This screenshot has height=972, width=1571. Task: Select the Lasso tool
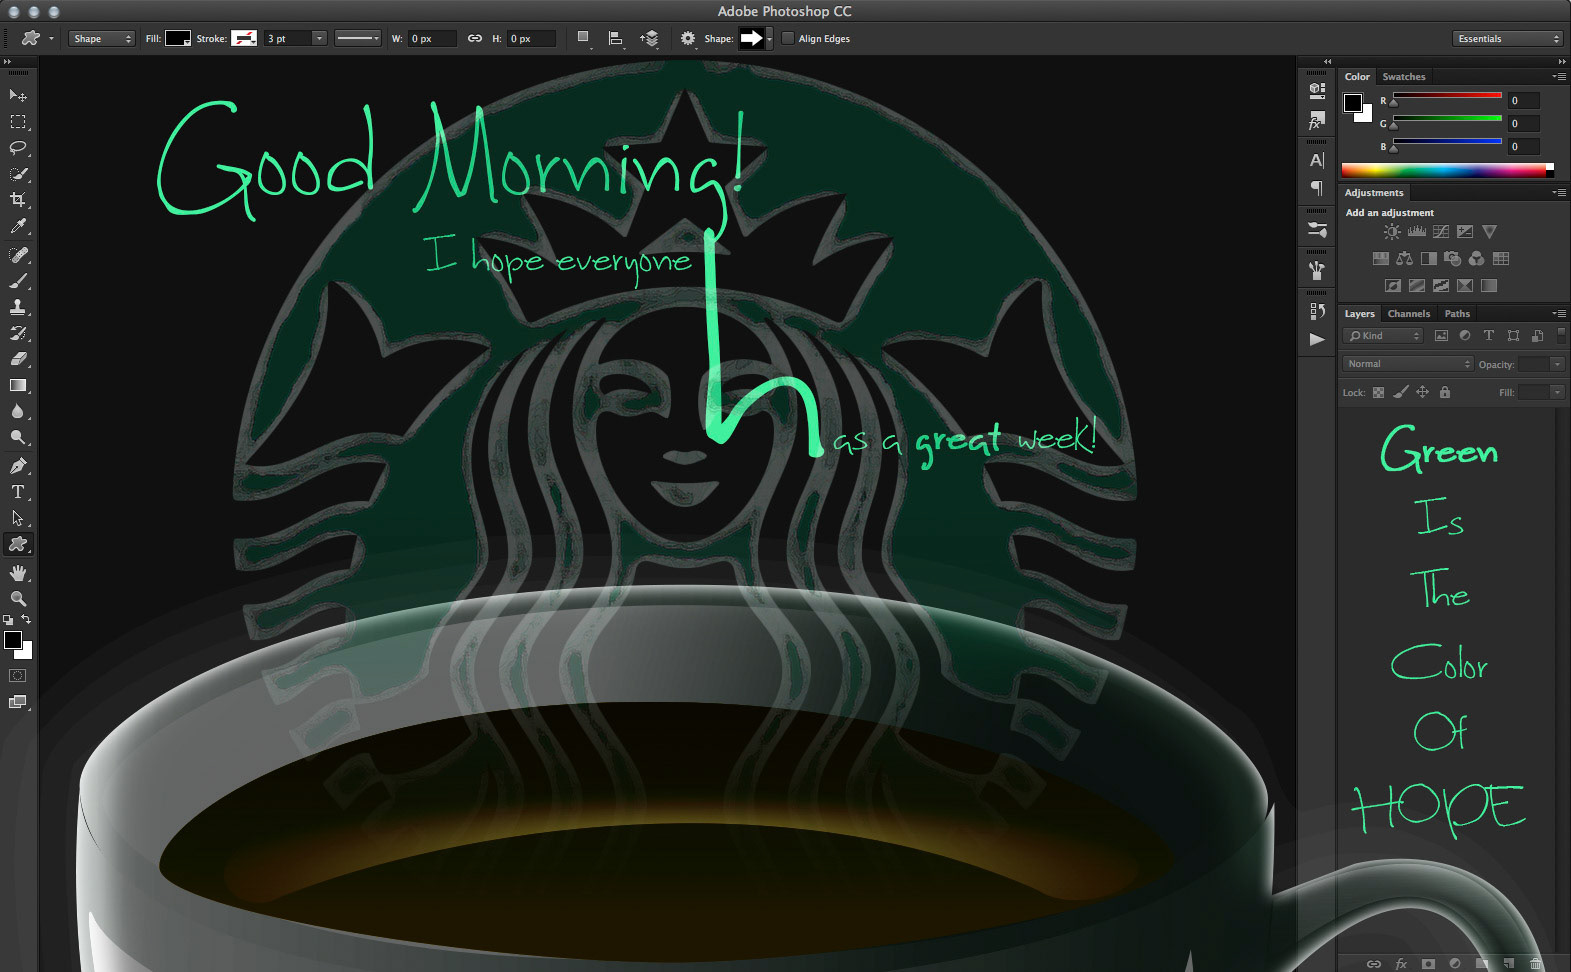[x=18, y=147]
